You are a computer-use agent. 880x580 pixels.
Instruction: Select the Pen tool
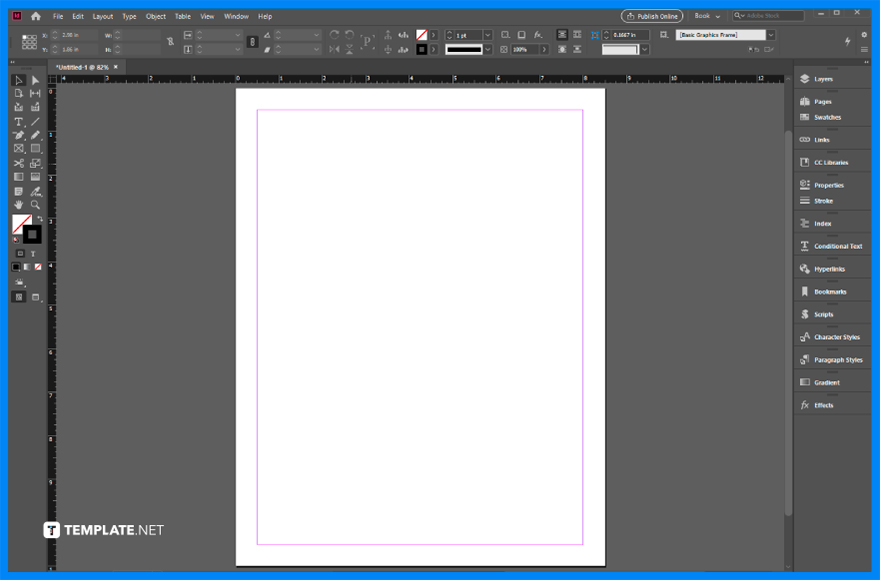pyautogui.click(x=18, y=134)
